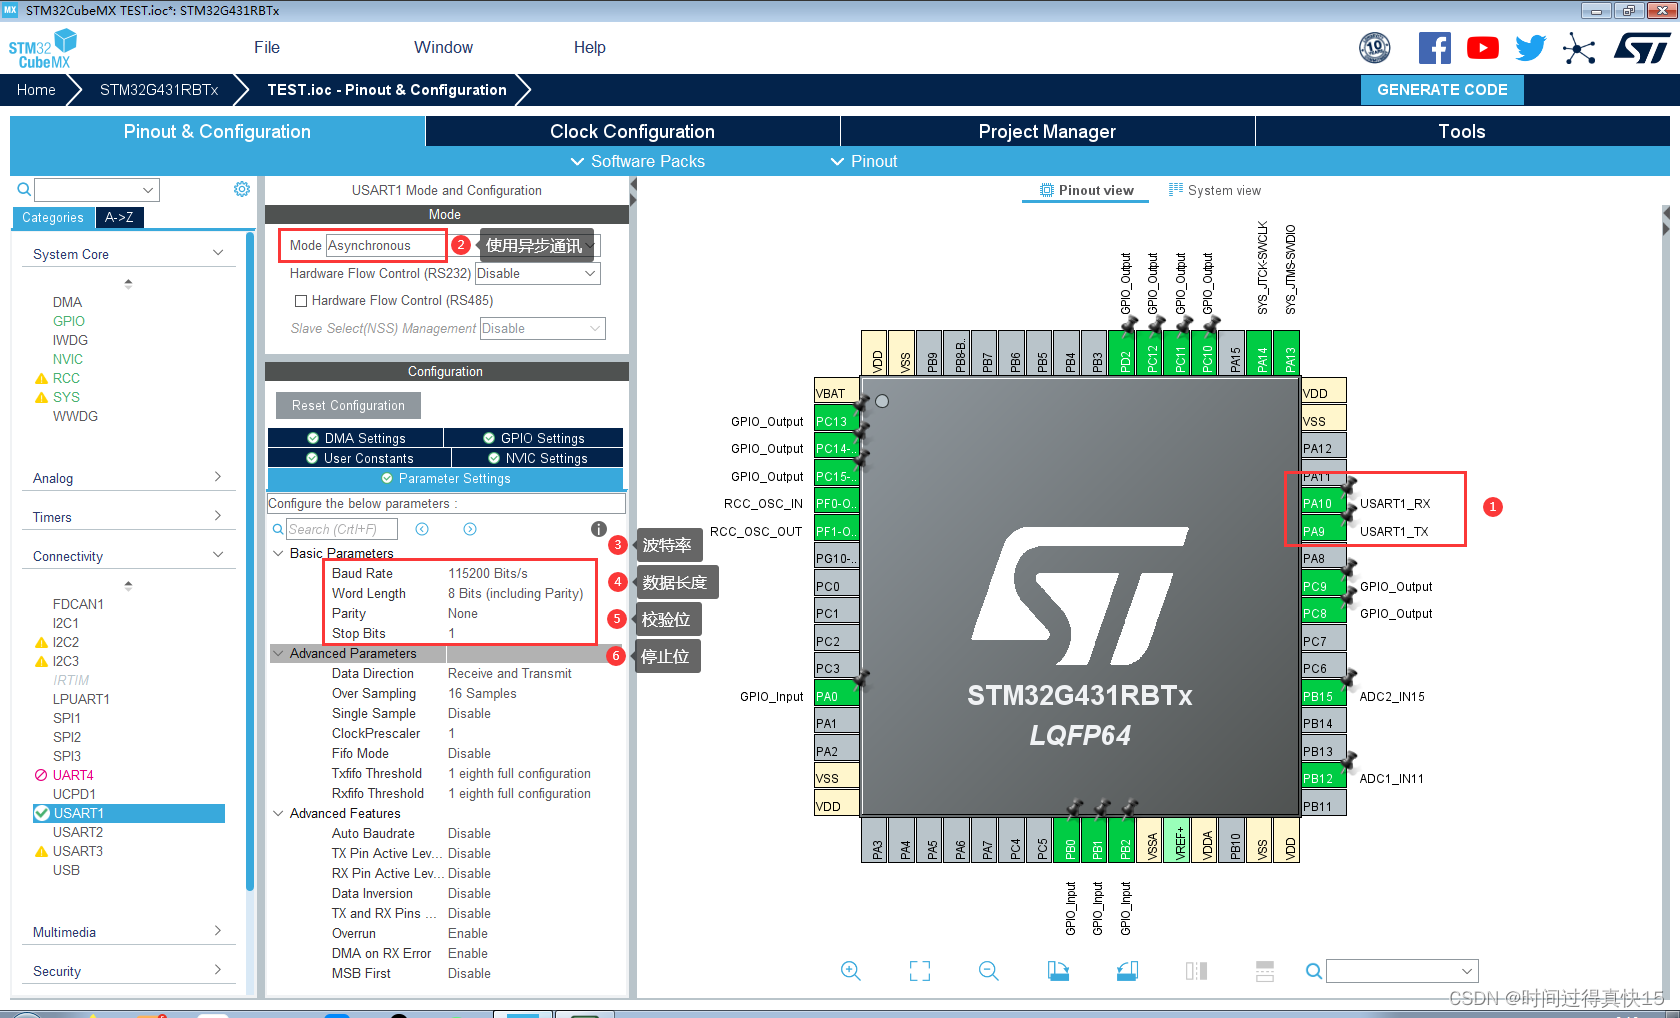This screenshot has height=1018, width=1680.
Task: Enable Hardware Flow Control (RS485) checkbox
Action: coord(300,300)
